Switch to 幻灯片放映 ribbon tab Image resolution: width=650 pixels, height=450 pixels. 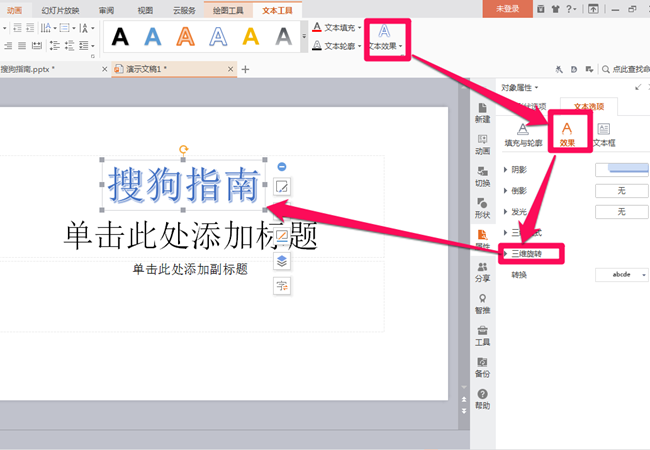coord(60,10)
